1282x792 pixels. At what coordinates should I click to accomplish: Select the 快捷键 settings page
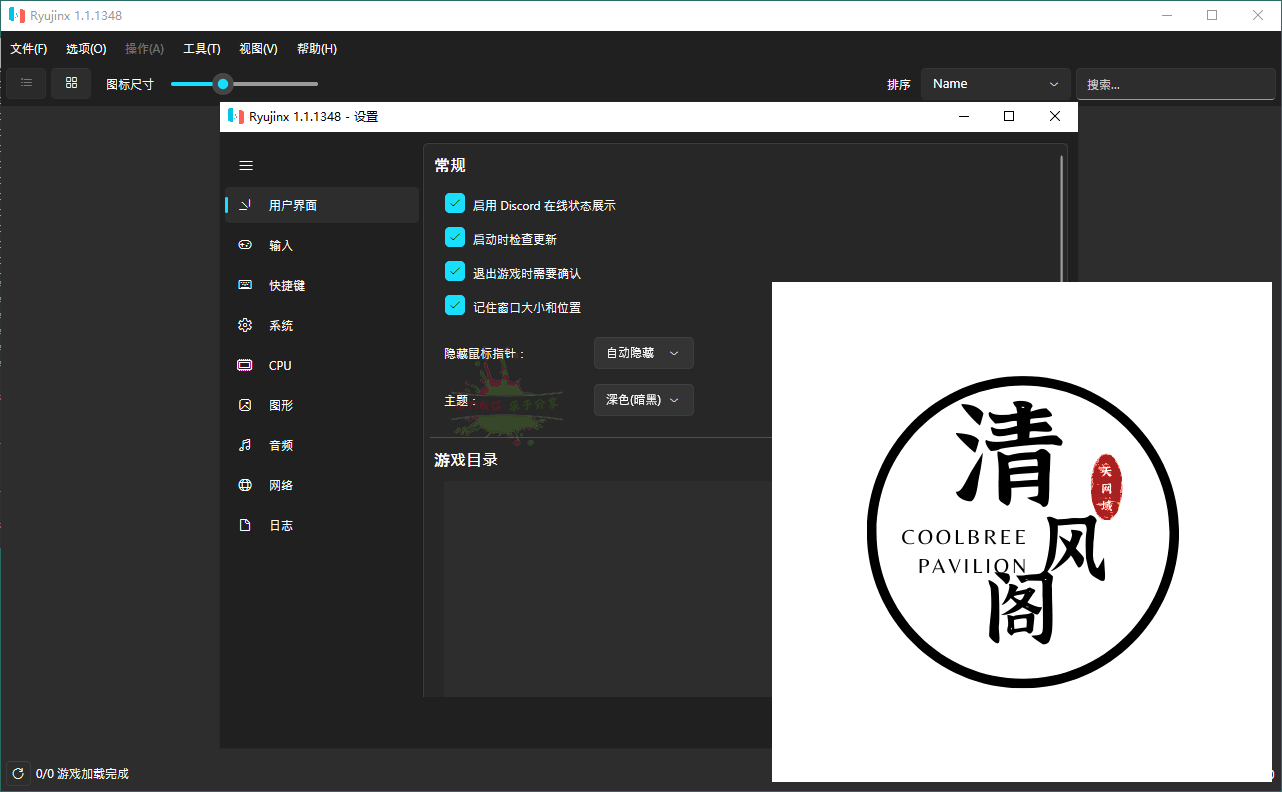click(x=322, y=285)
